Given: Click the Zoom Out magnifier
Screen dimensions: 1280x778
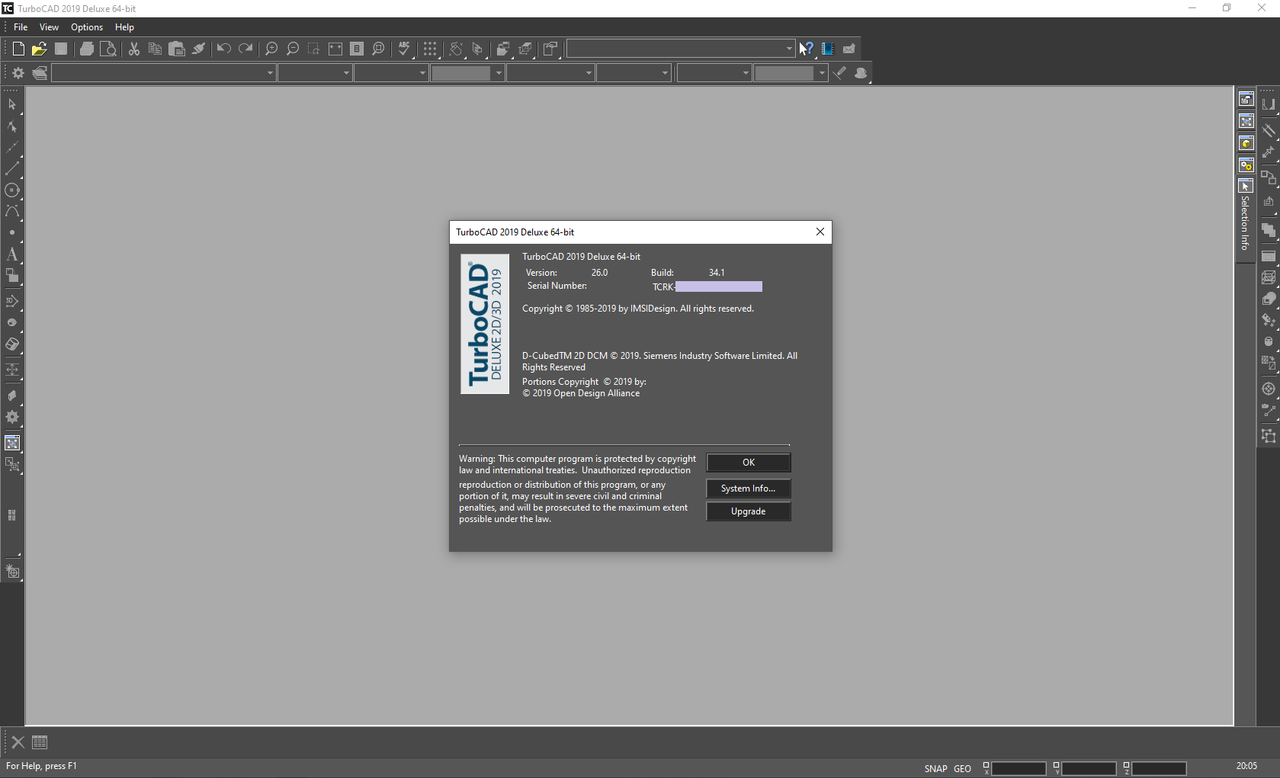Looking at the screenshot, I should (293, 48).
